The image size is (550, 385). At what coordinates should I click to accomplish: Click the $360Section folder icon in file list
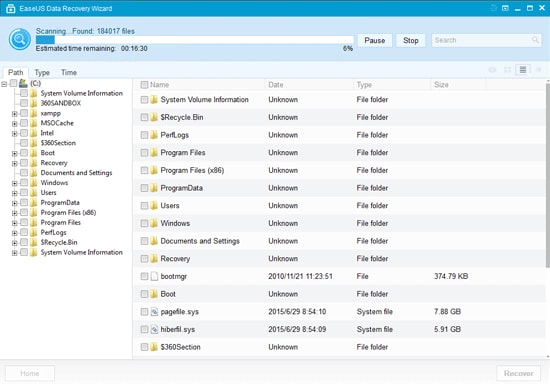(154, 347)
